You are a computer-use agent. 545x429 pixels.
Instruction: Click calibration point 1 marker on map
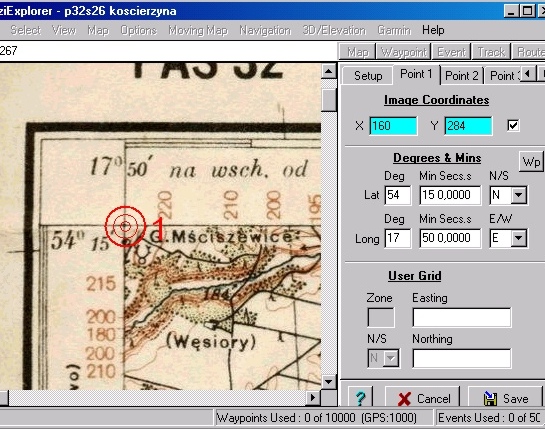(x=125, y=226)
